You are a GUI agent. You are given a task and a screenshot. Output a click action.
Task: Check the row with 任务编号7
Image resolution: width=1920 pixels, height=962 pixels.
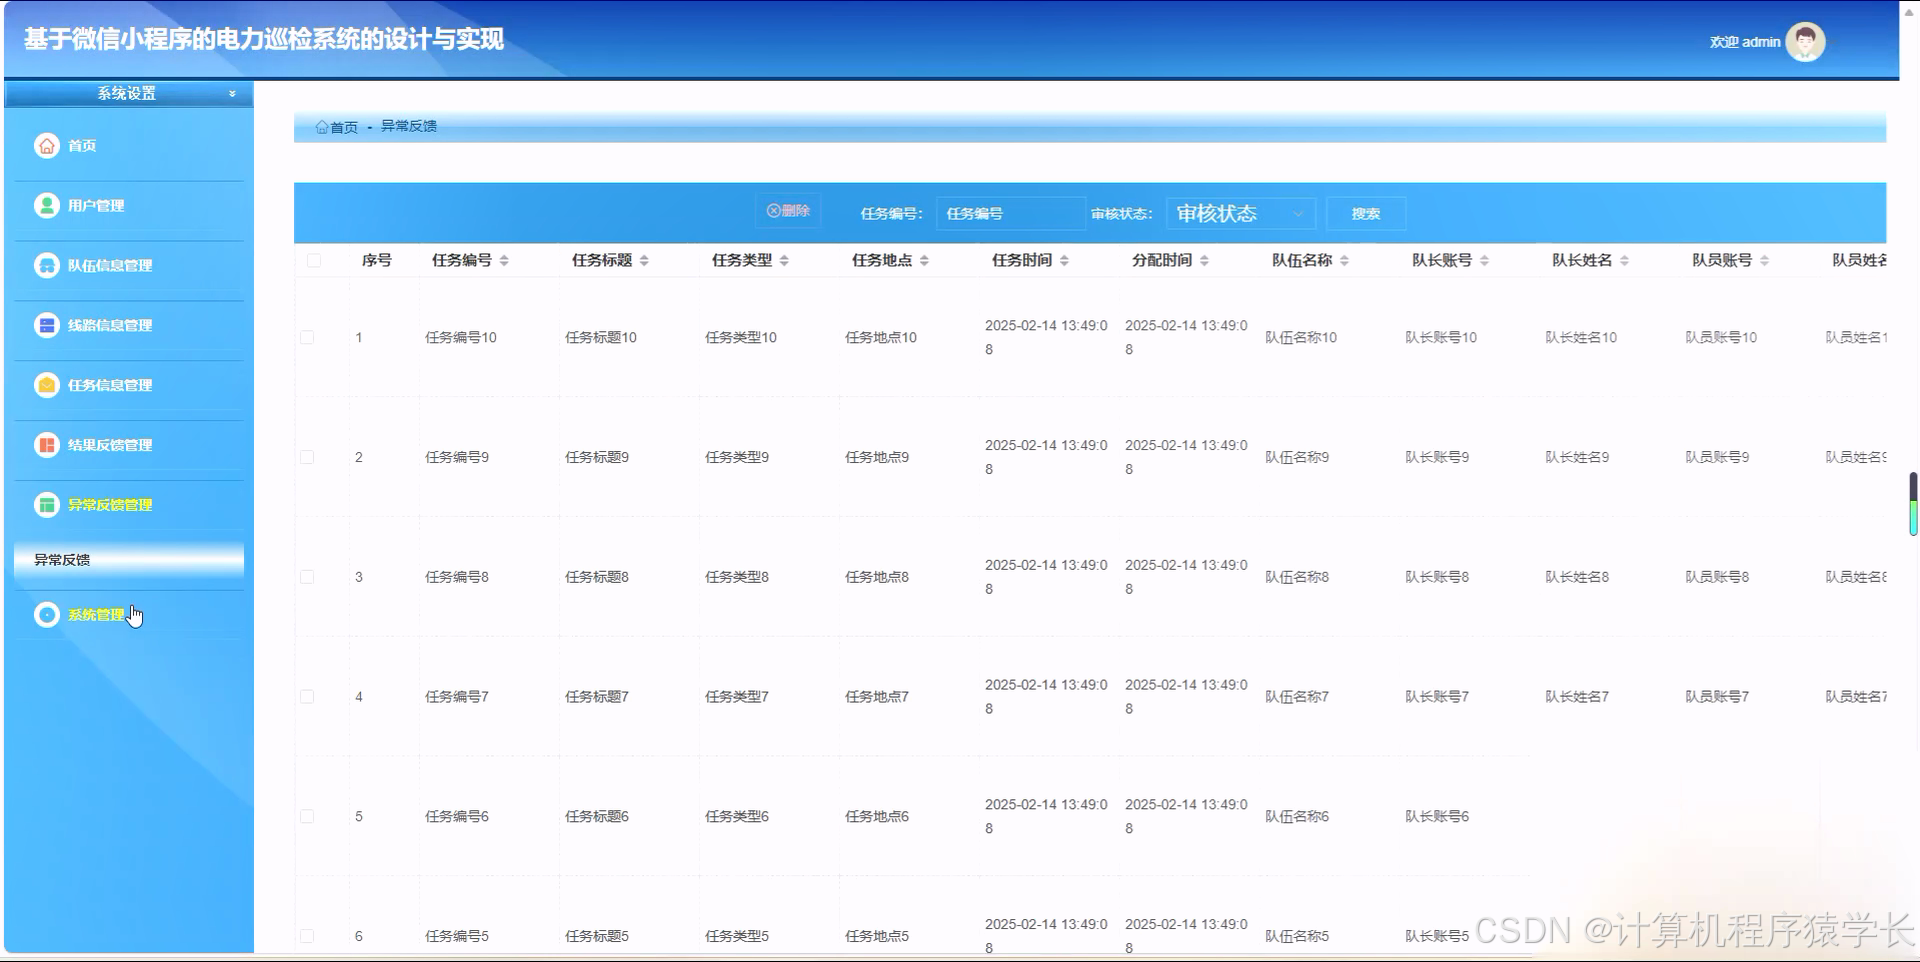coord(307,697)
